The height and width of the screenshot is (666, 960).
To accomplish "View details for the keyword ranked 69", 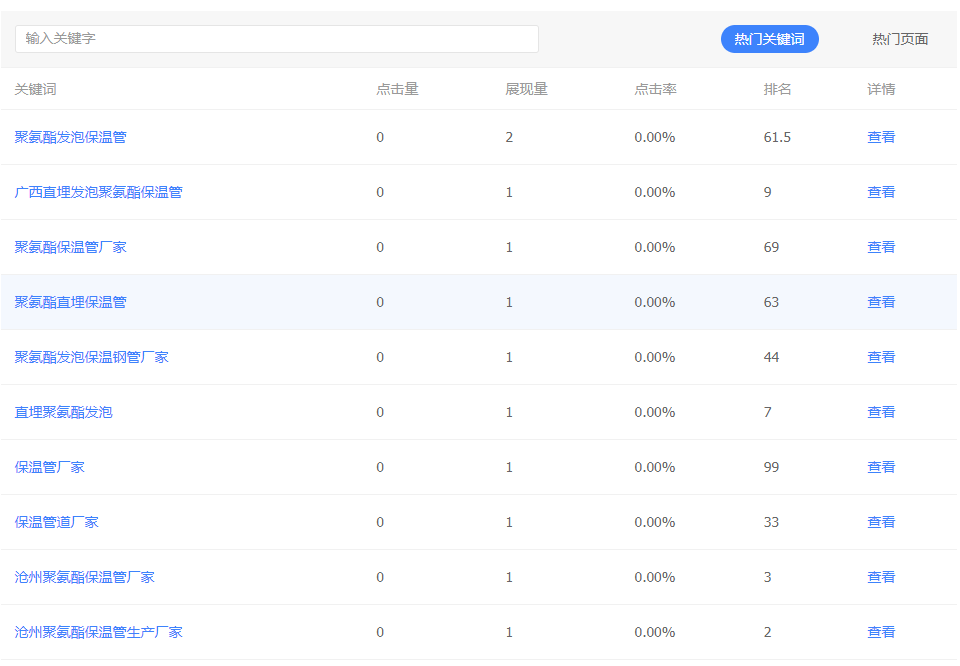I will [880, 247].
